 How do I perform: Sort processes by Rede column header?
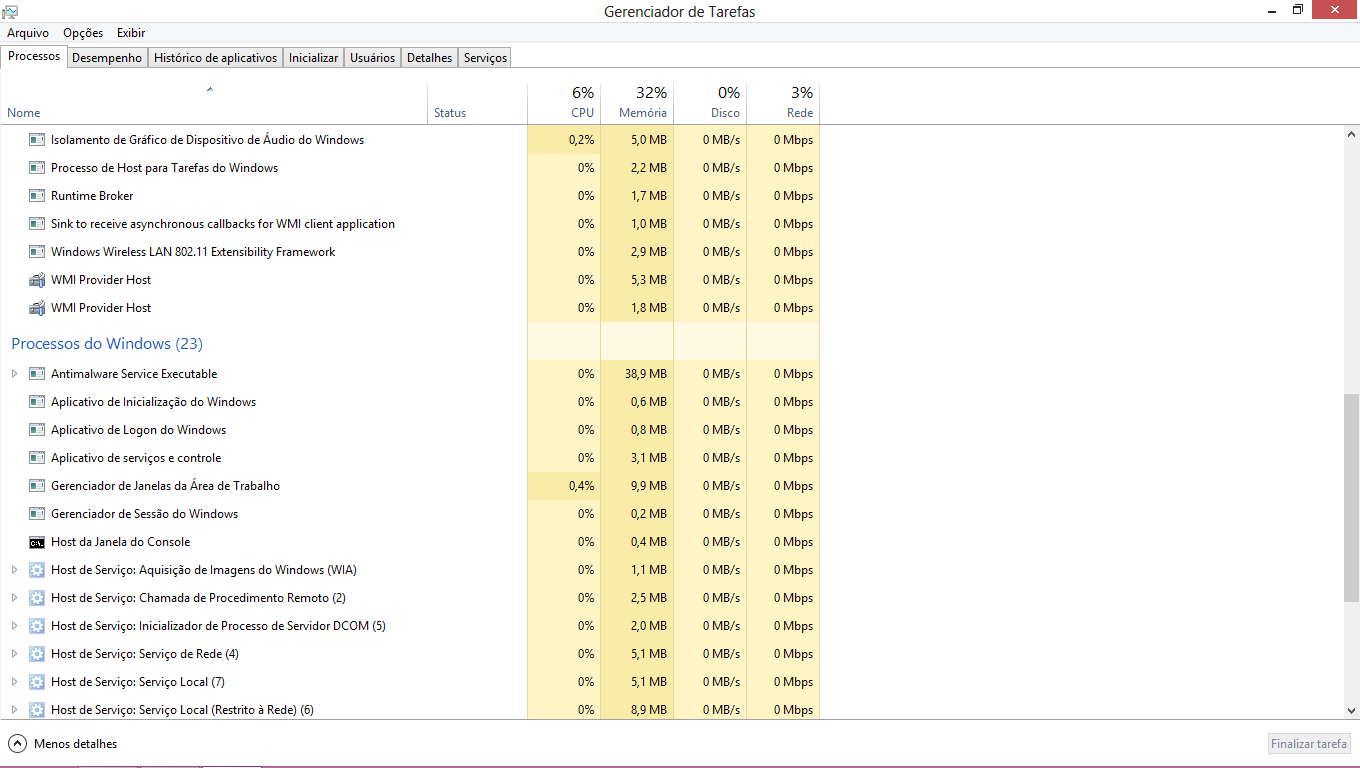[x=783, y=102]
